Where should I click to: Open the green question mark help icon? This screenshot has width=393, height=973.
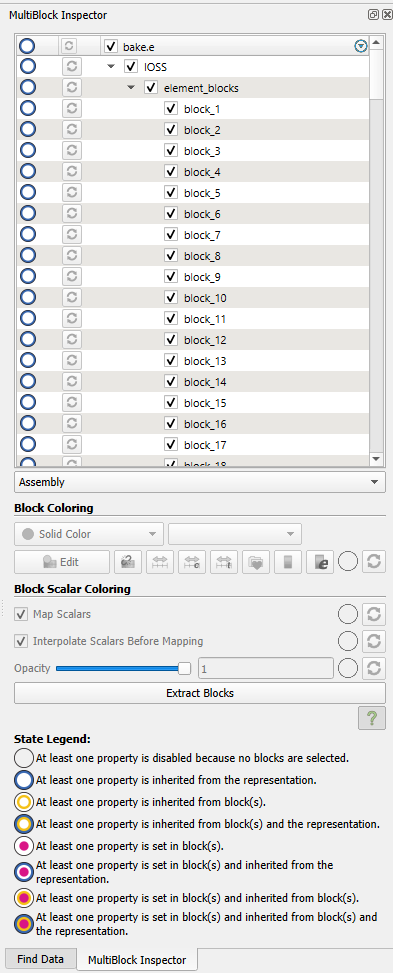(x=372, y=718)
